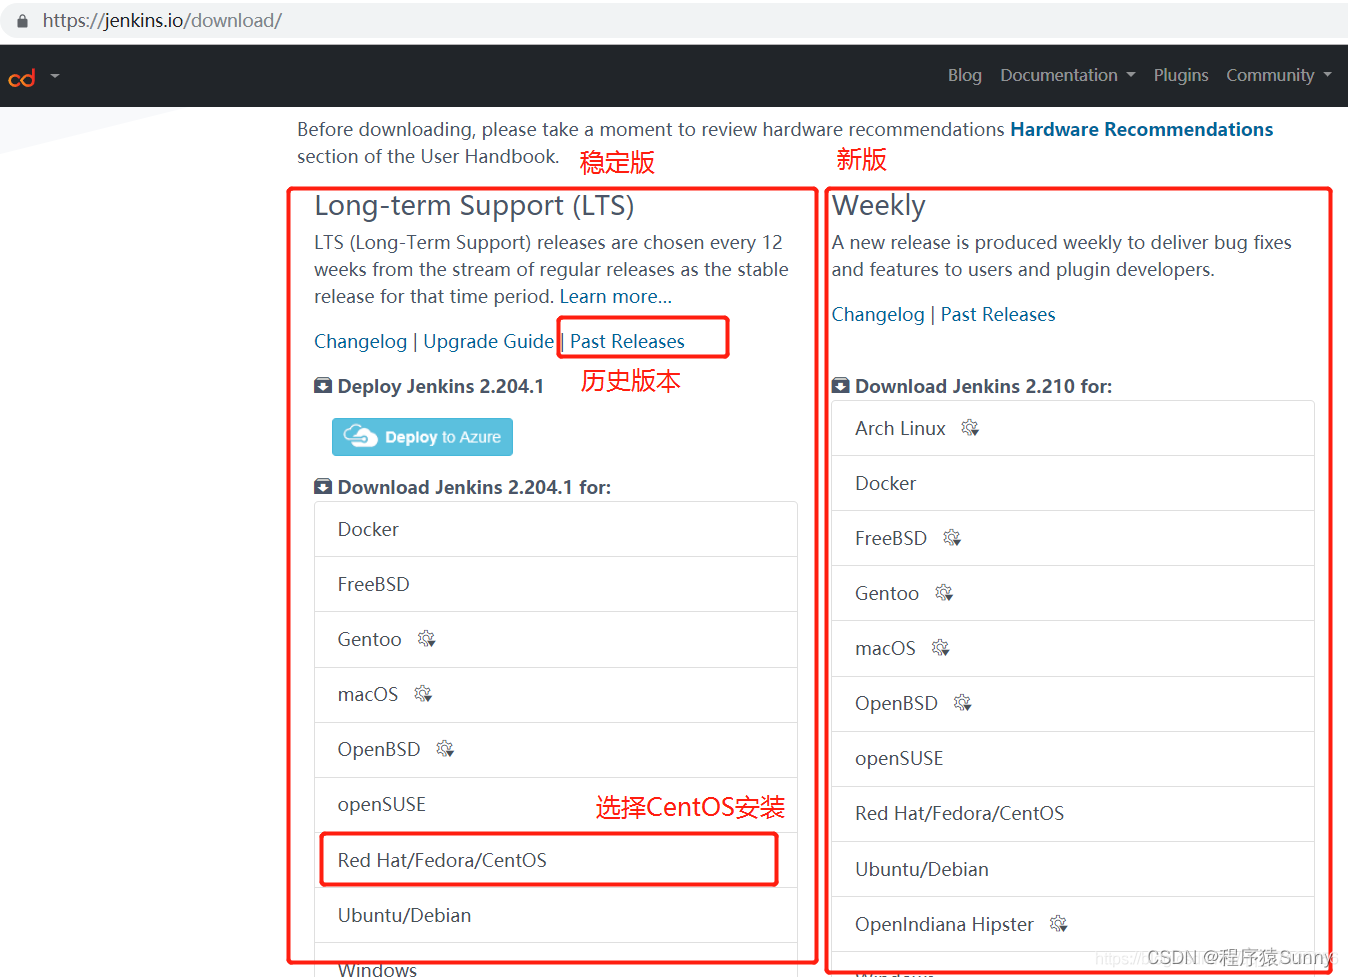Expand the Community dropdown menu
The width and height of the screenshot is (1348, 977).
pos(1278,75)
